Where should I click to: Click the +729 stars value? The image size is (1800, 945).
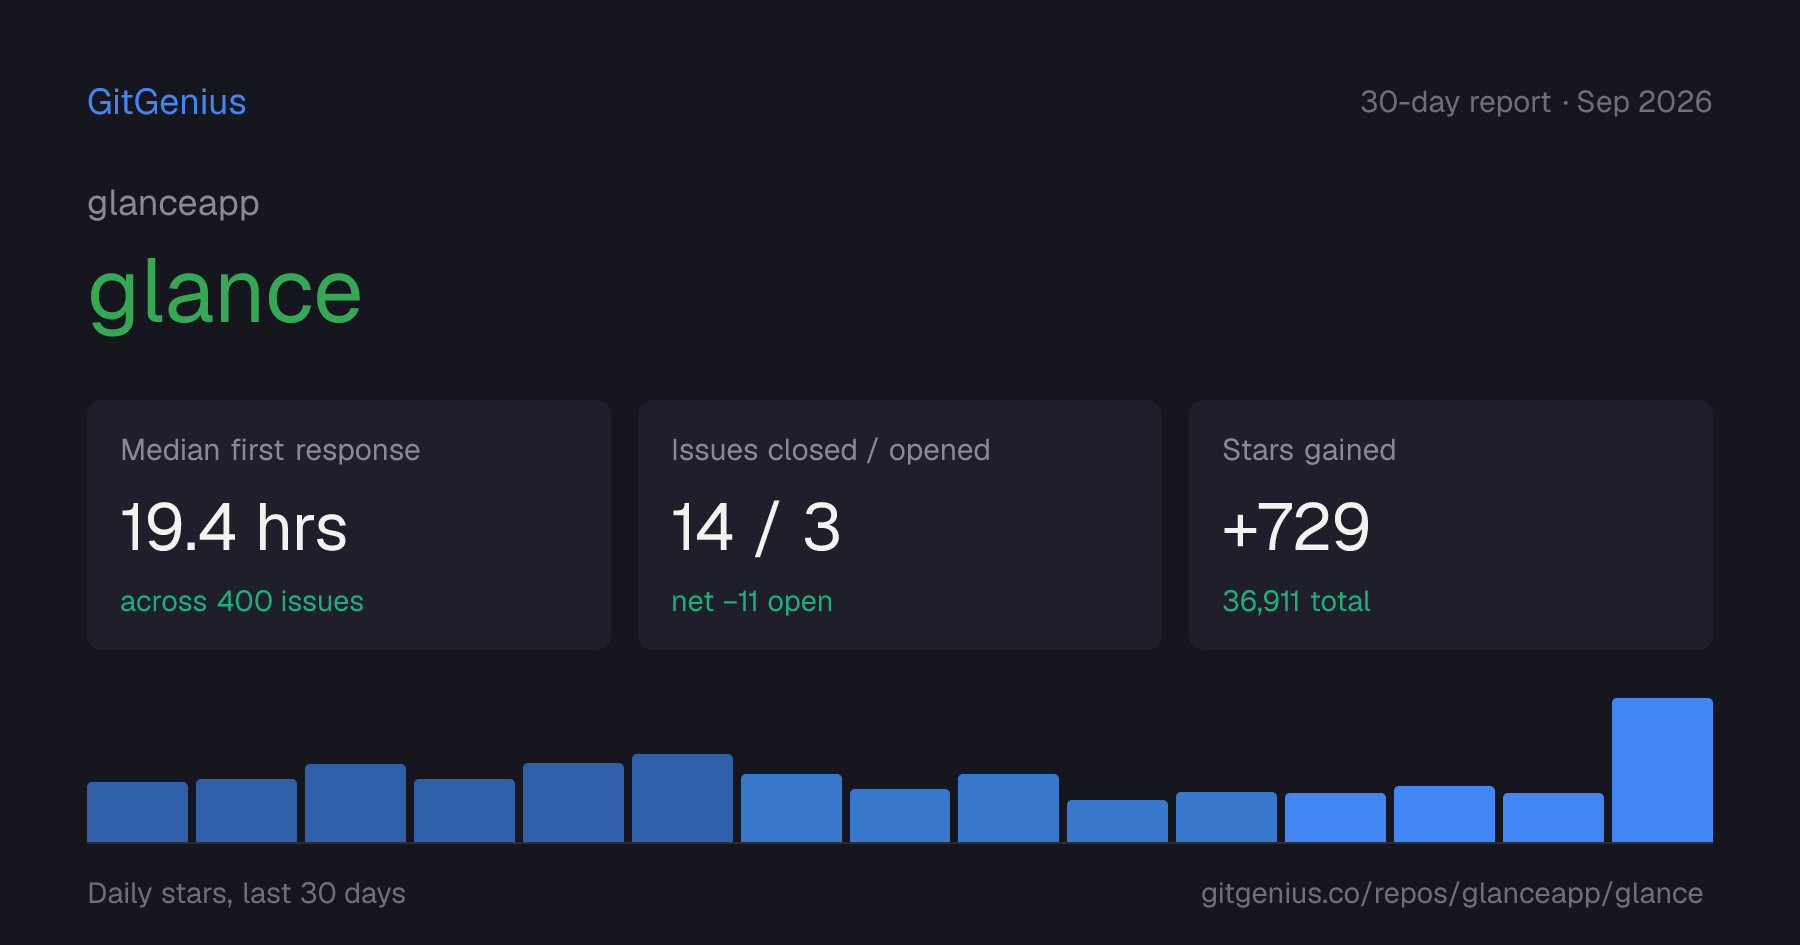pyautogui.click(x=1296, y=527)
